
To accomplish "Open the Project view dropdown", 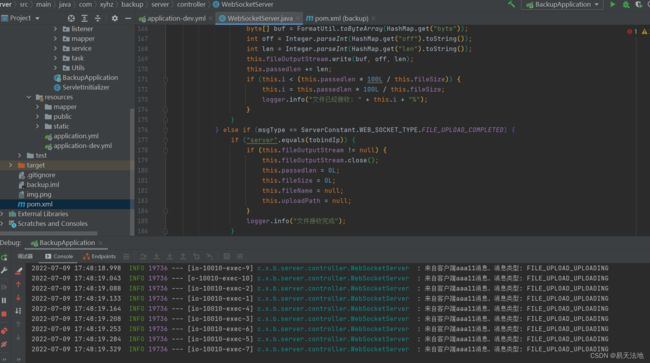I will click(21, 18).
